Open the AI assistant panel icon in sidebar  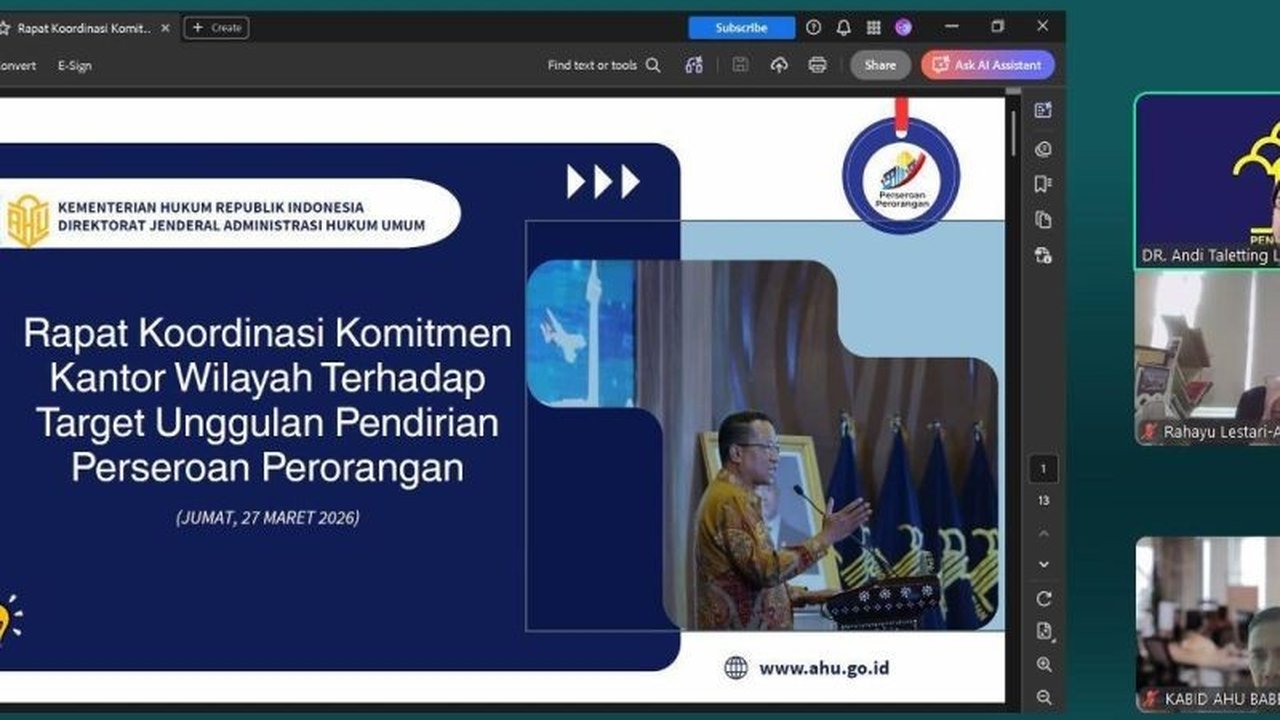tap(1044, 111)
